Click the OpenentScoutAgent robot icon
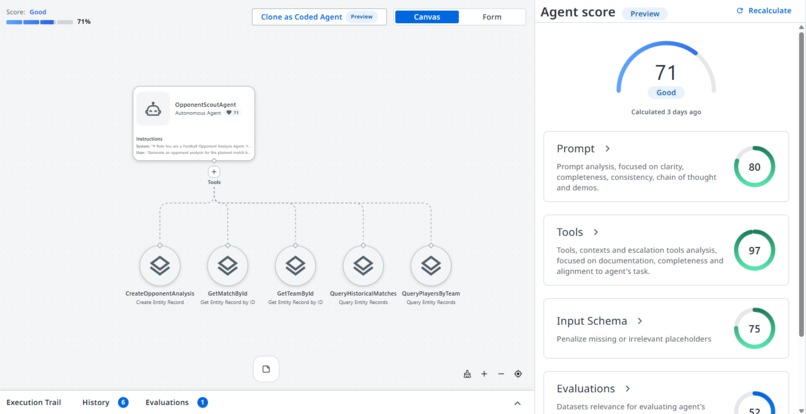Viewport: 806px width, 414px height. click(x=153, y=109)
